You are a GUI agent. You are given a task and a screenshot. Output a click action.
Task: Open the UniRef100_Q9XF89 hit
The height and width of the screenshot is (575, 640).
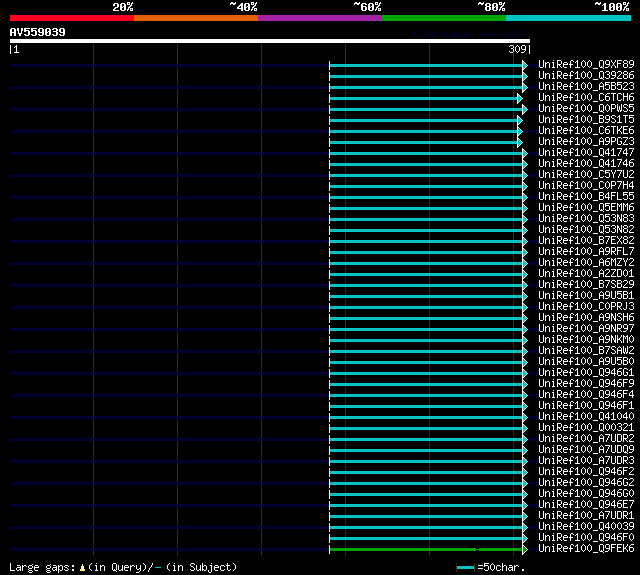tap(586, 64)
